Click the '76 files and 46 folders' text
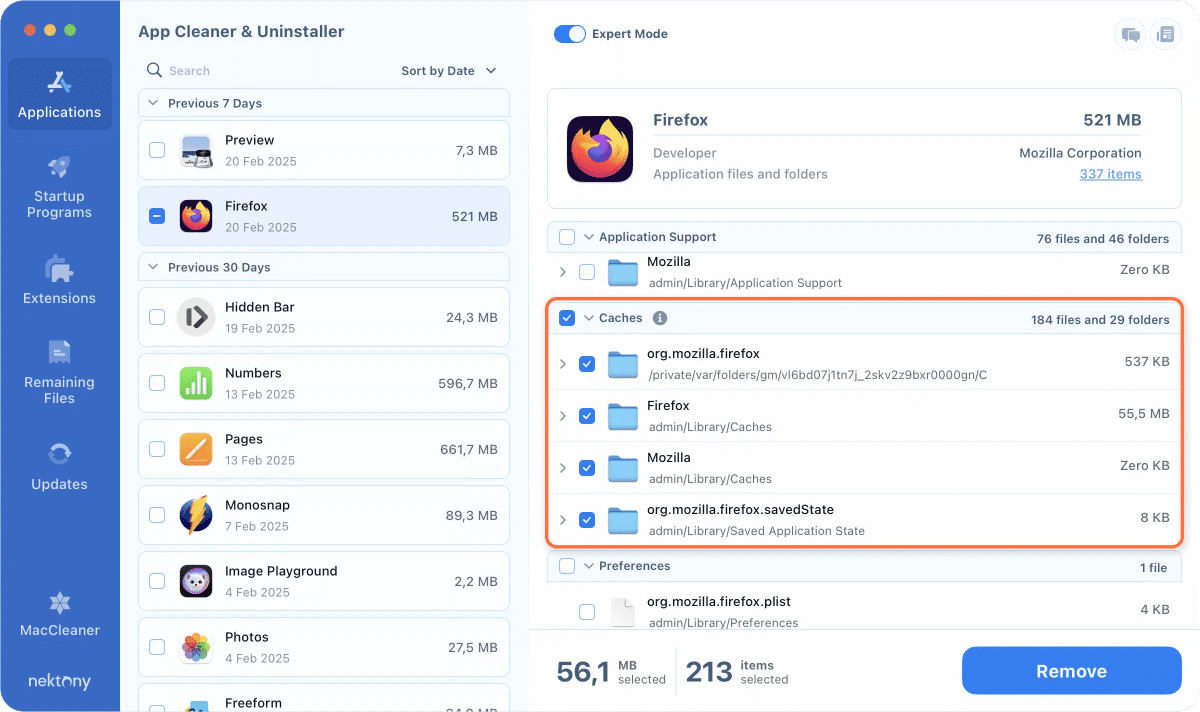The height and width of the screenshot is (712, 1200). coord(1103,239)
